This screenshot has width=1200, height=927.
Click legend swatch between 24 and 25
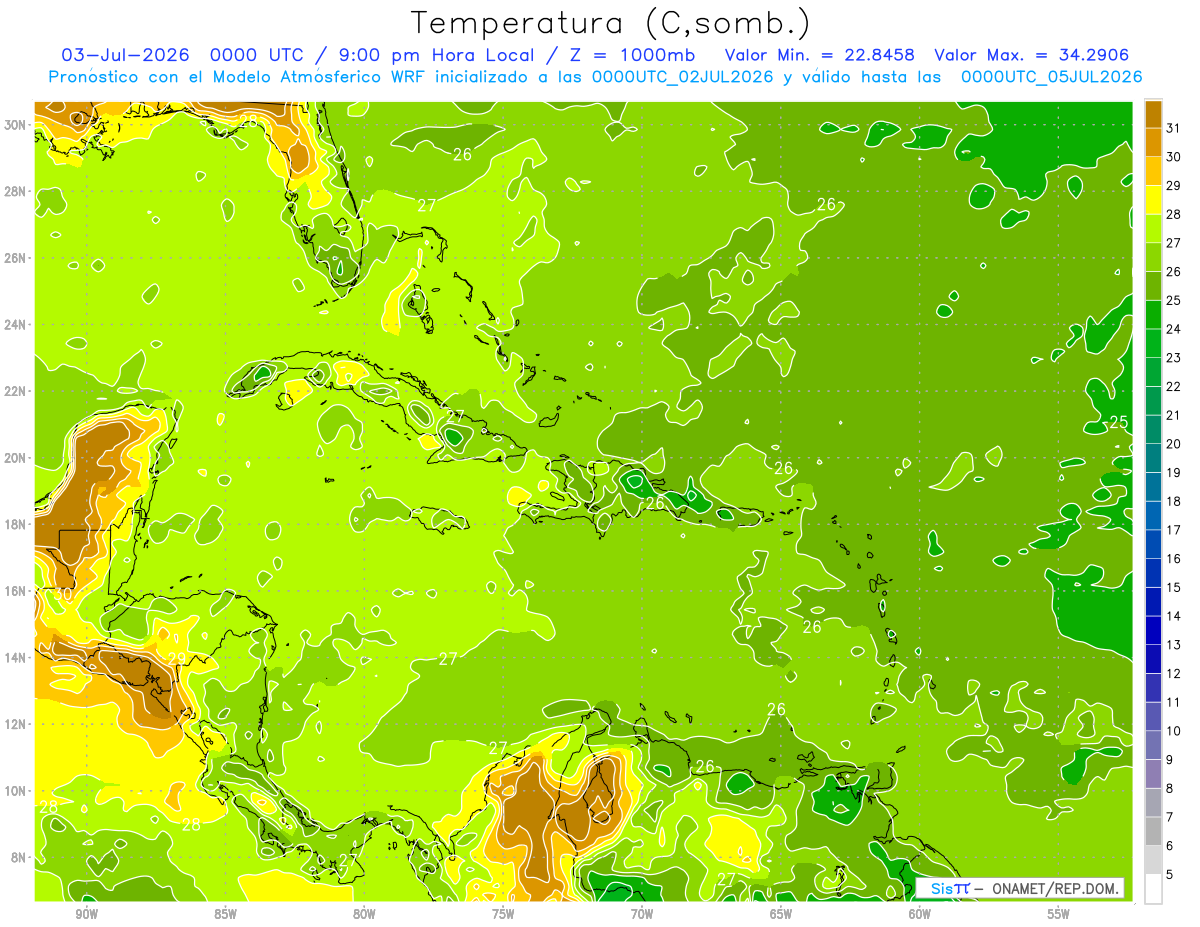tap(1153, 314)
